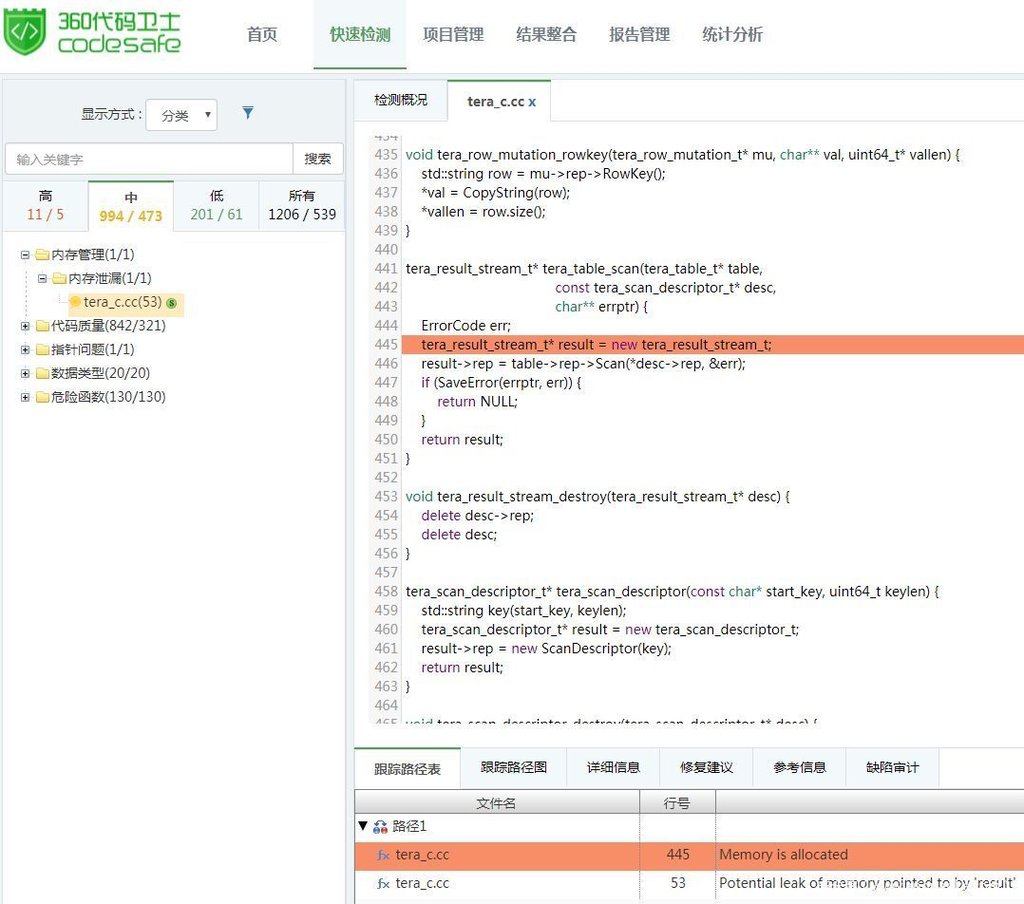Click the 路径1 path icon
Viewport: 1024px width, 904px height.
[380, 827]
